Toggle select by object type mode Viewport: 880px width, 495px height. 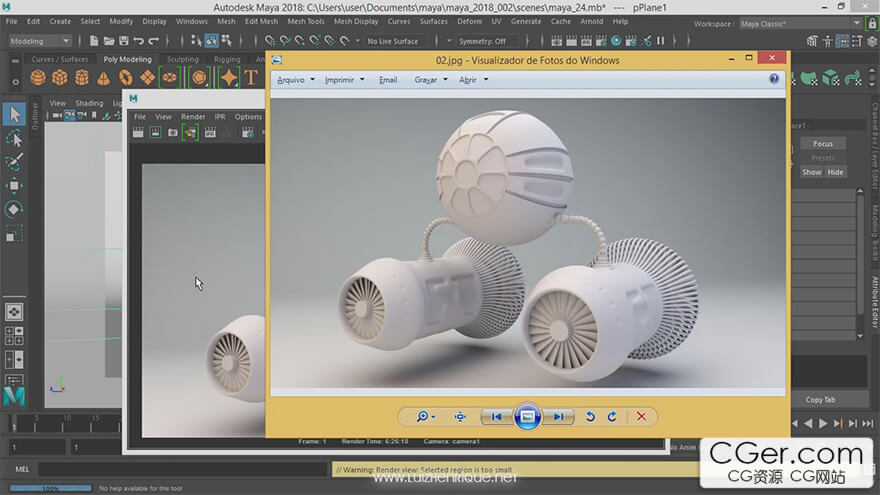coord(212,40)
